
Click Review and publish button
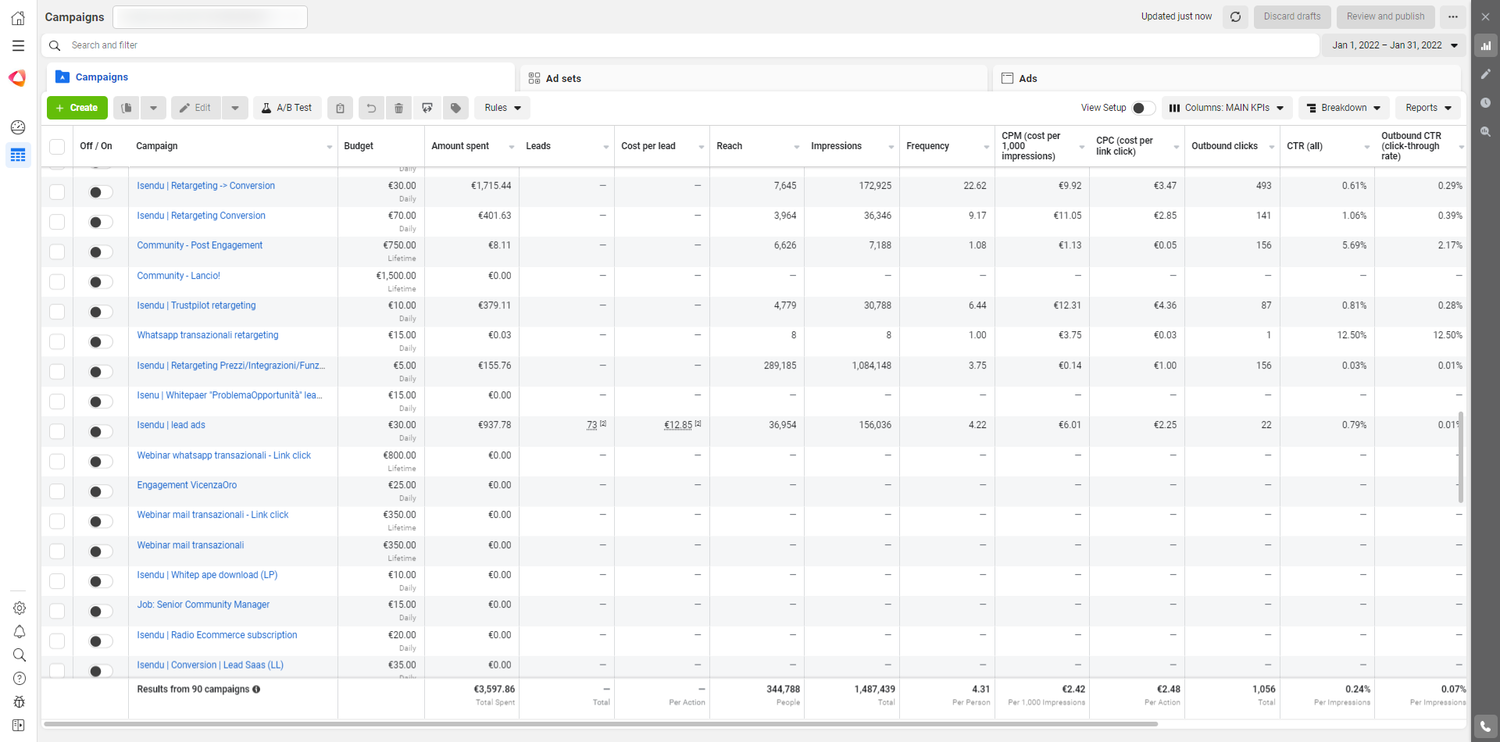click(1385, 17)
